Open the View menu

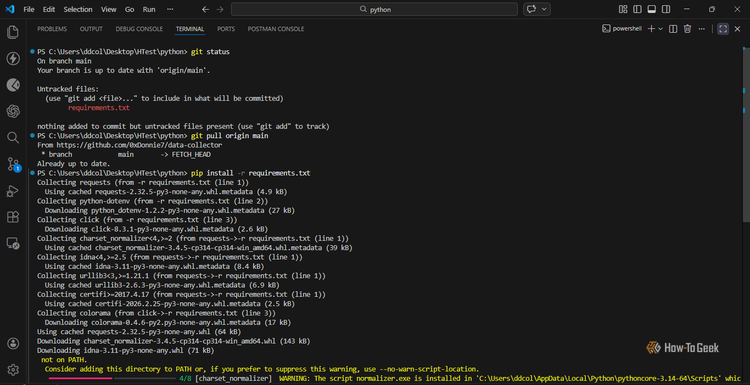109,9
